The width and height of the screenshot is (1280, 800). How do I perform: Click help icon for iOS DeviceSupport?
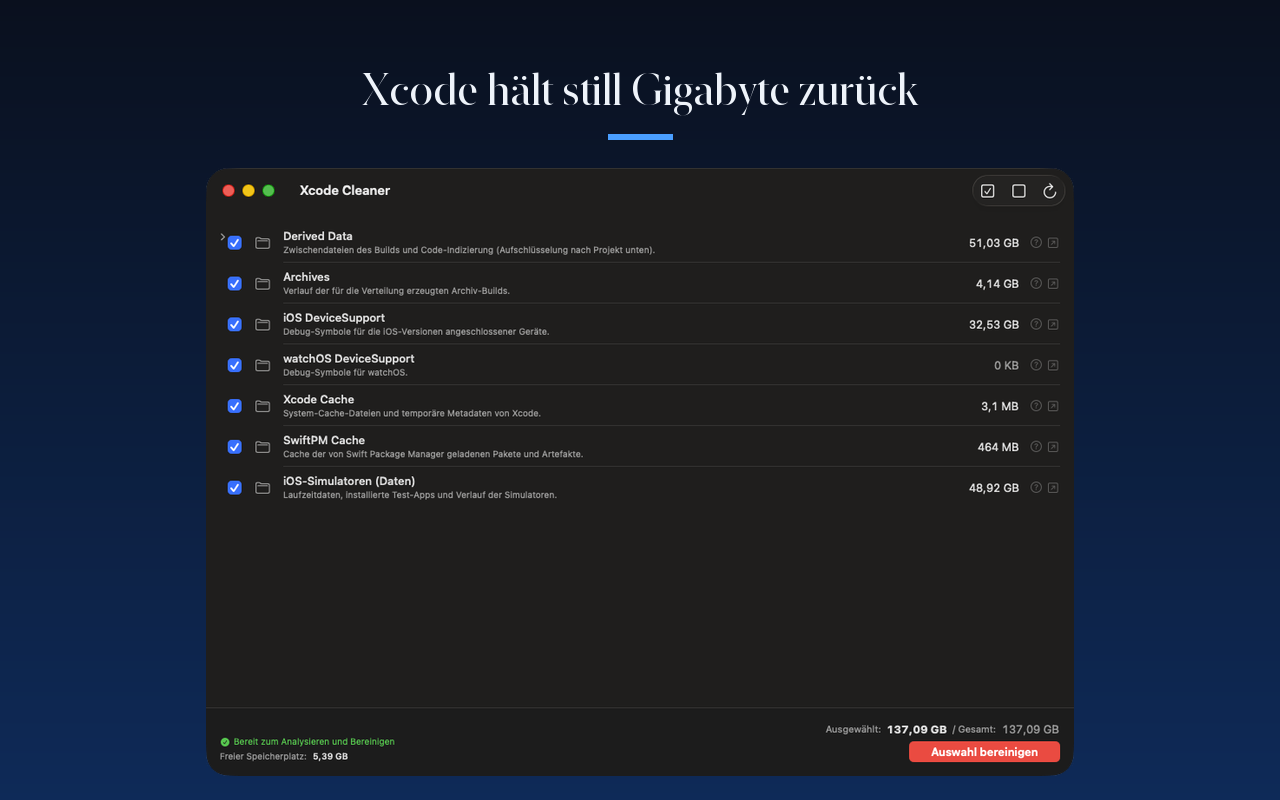click(x=1036, y=324)
